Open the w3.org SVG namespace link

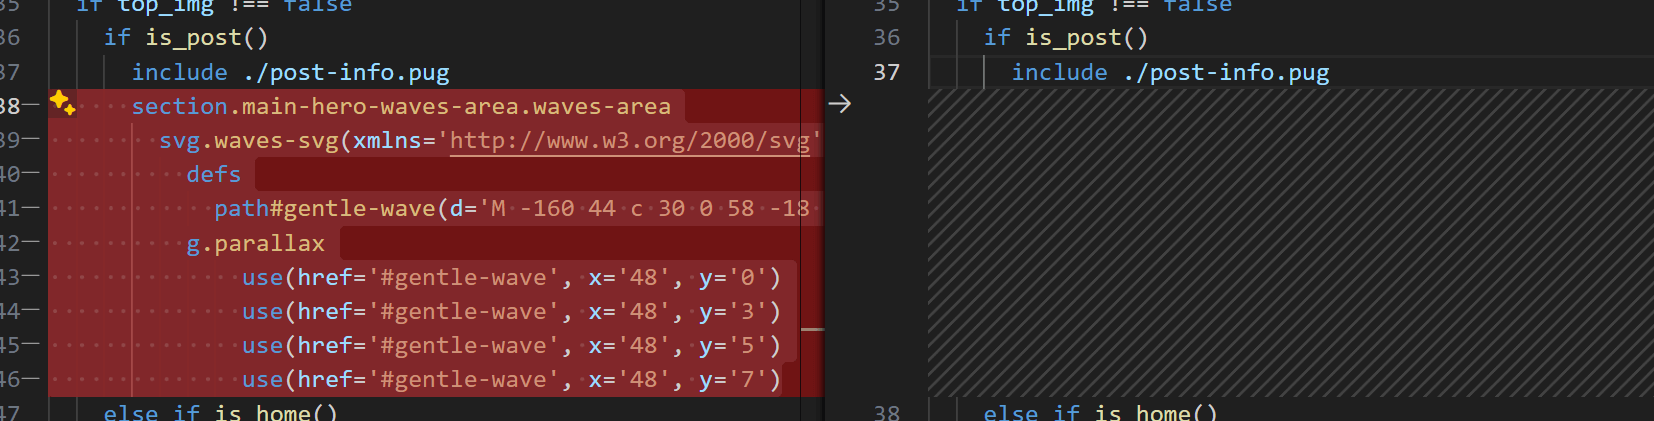[x=629, y=141]
